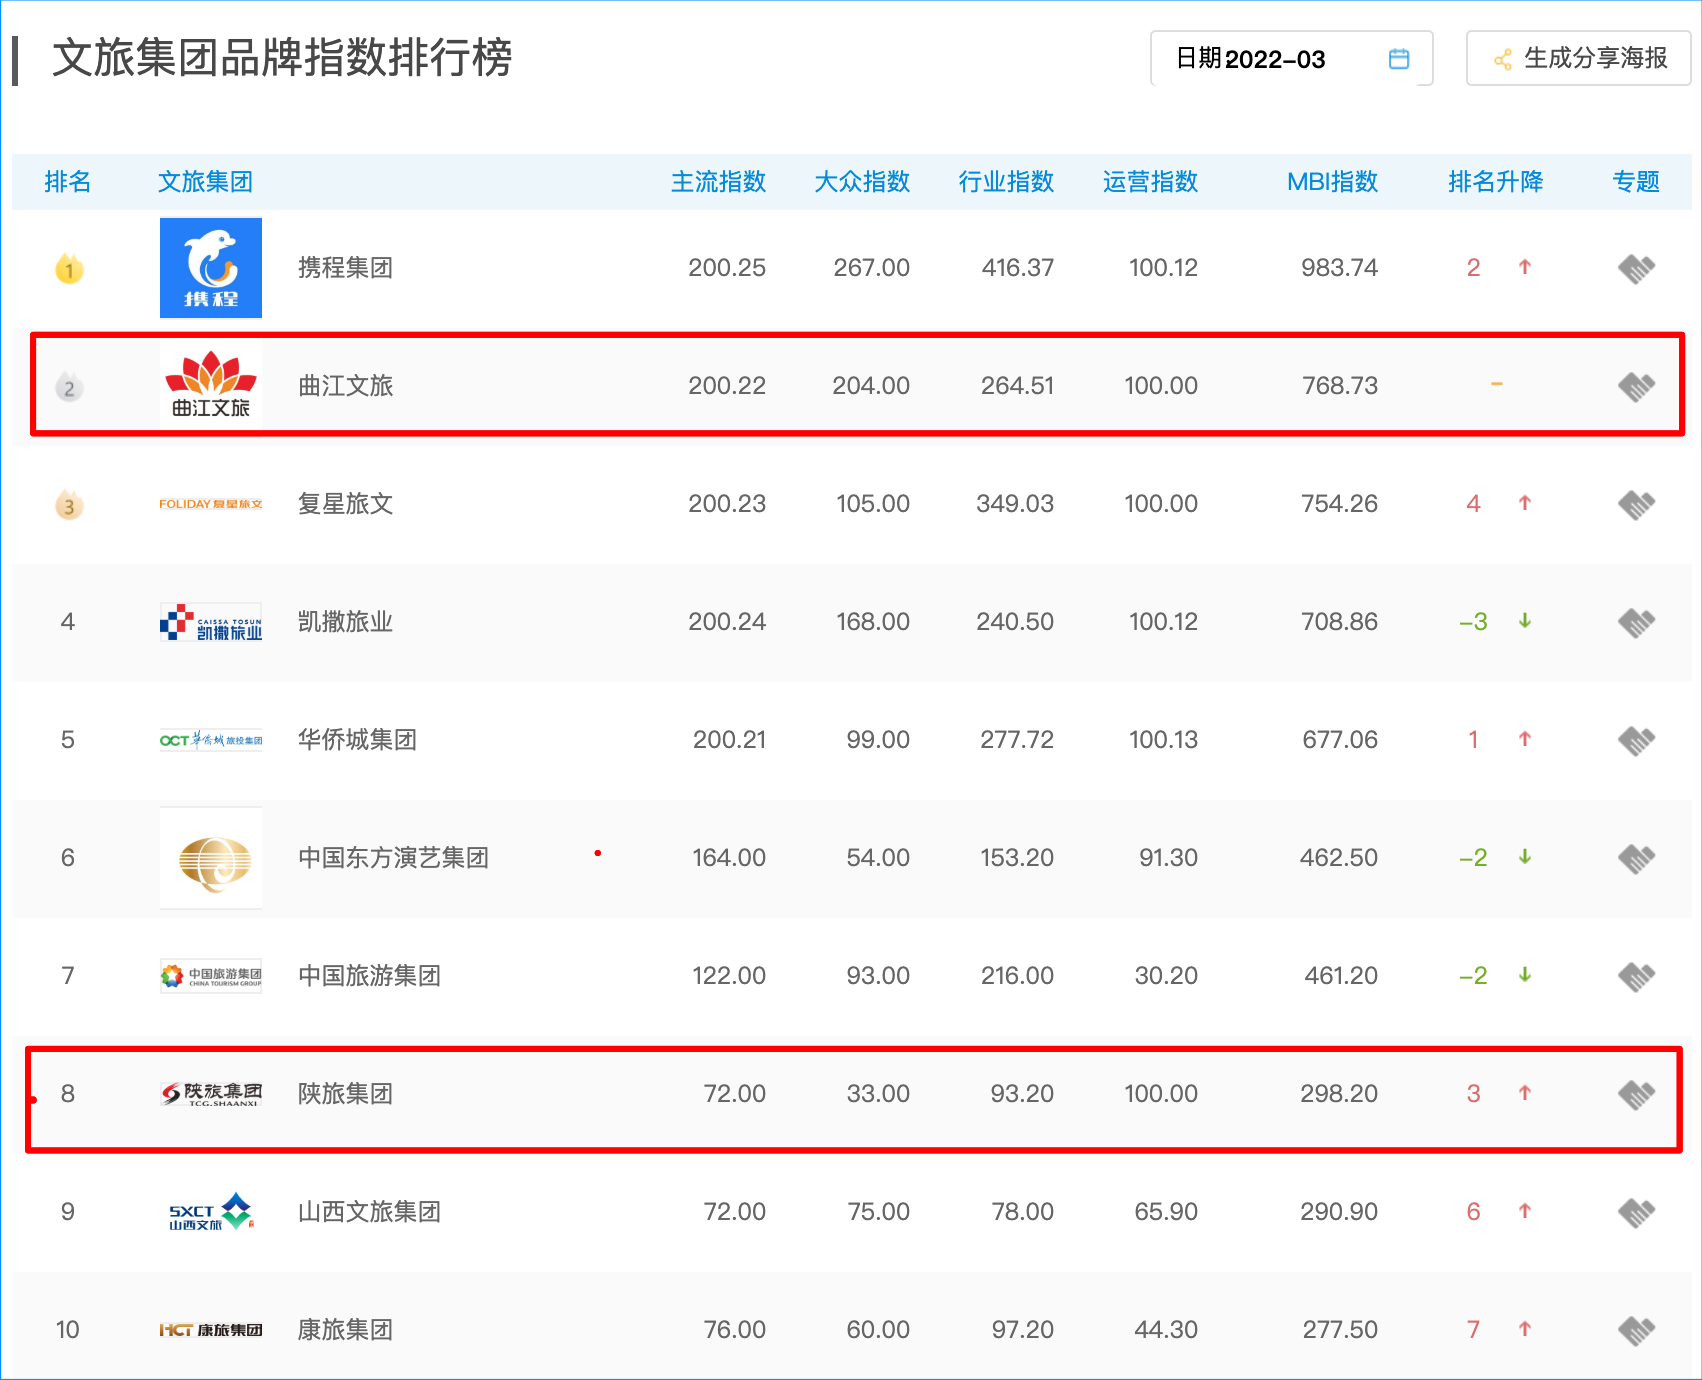The image size is (1702, 1380).
Task: Open the 专题 handshake icon for 复星旅文
Action: (x=1636, y=504)
